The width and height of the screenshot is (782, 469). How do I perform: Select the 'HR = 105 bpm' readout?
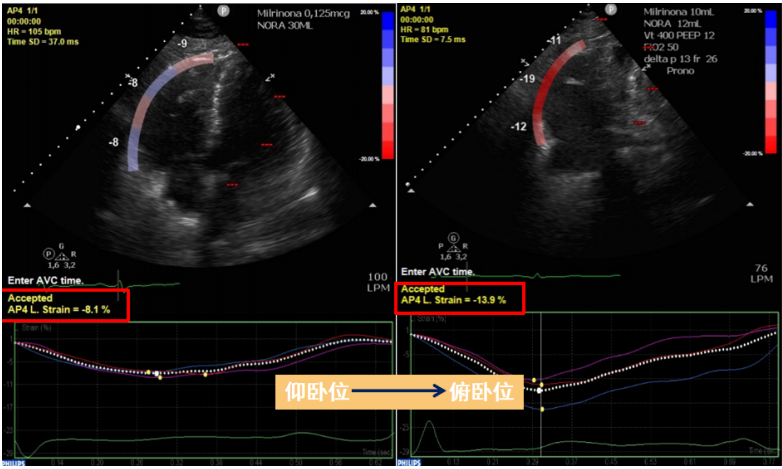click(34, 31)
